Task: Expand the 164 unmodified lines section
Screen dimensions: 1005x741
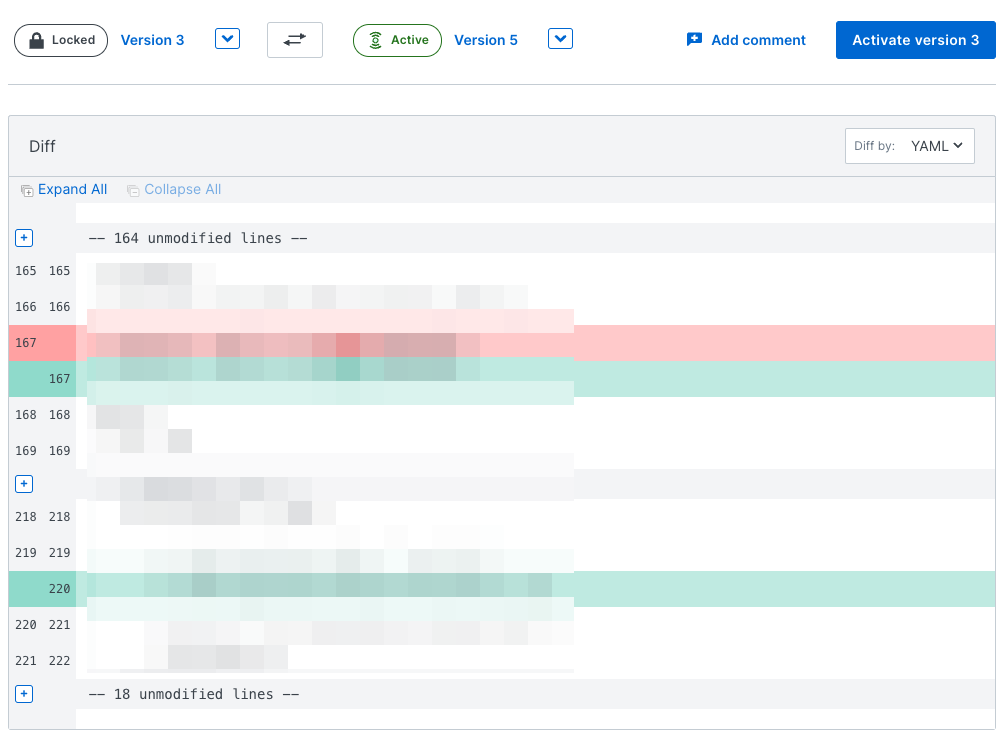Action: [25, 238]
